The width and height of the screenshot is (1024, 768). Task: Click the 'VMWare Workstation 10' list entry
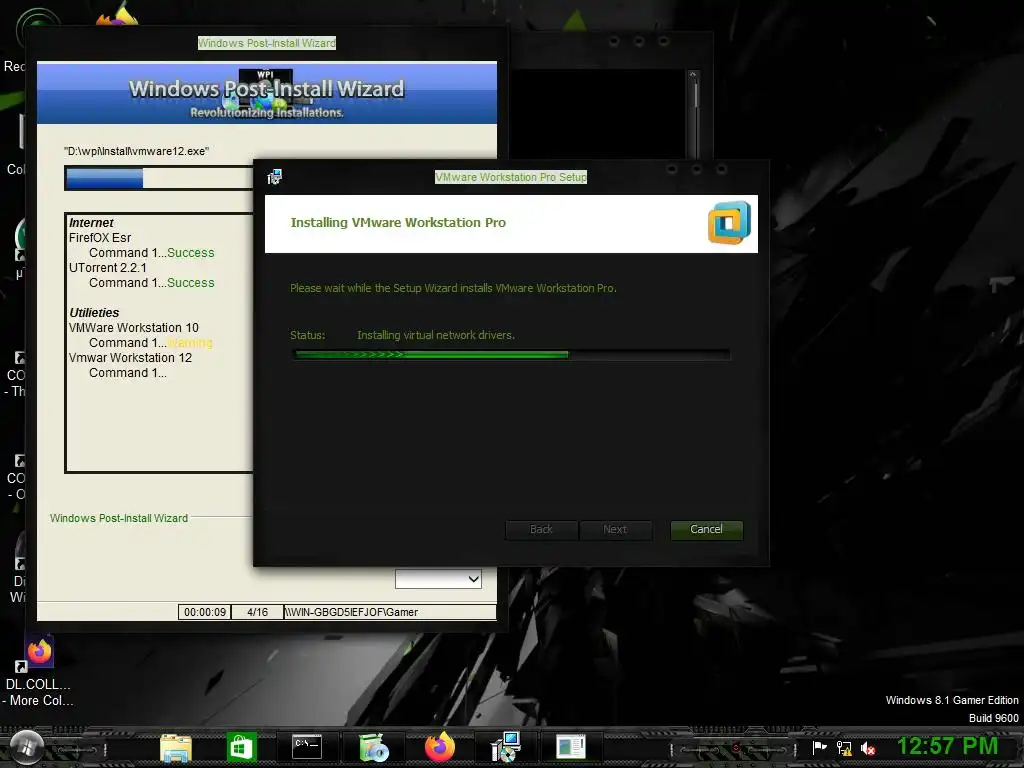134,328
